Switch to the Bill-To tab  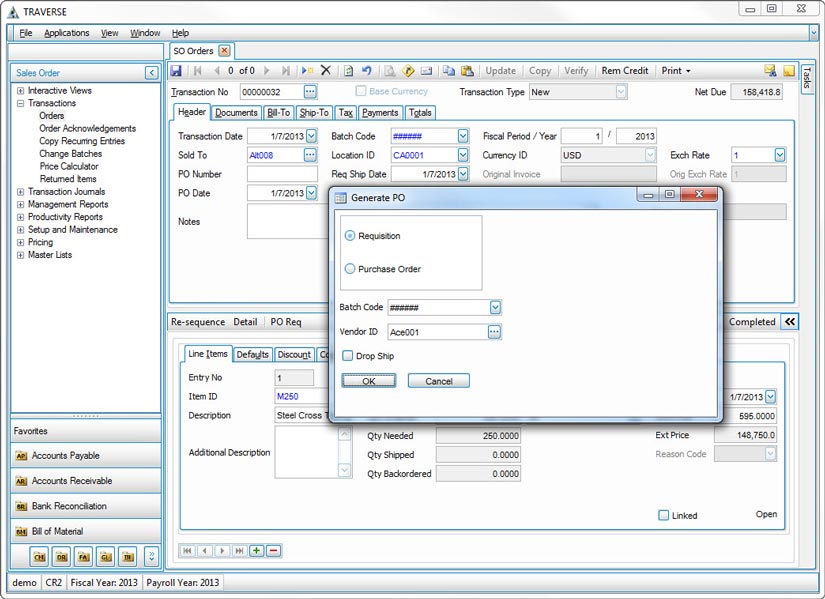pos(279,113)
